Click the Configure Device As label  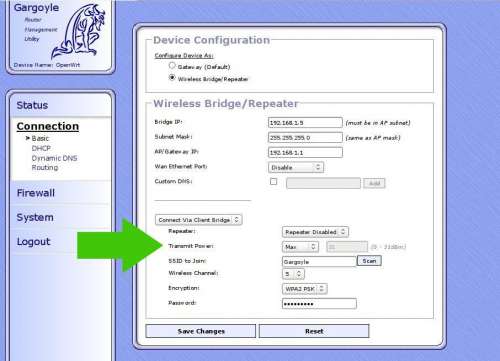[x=184, y=55]
